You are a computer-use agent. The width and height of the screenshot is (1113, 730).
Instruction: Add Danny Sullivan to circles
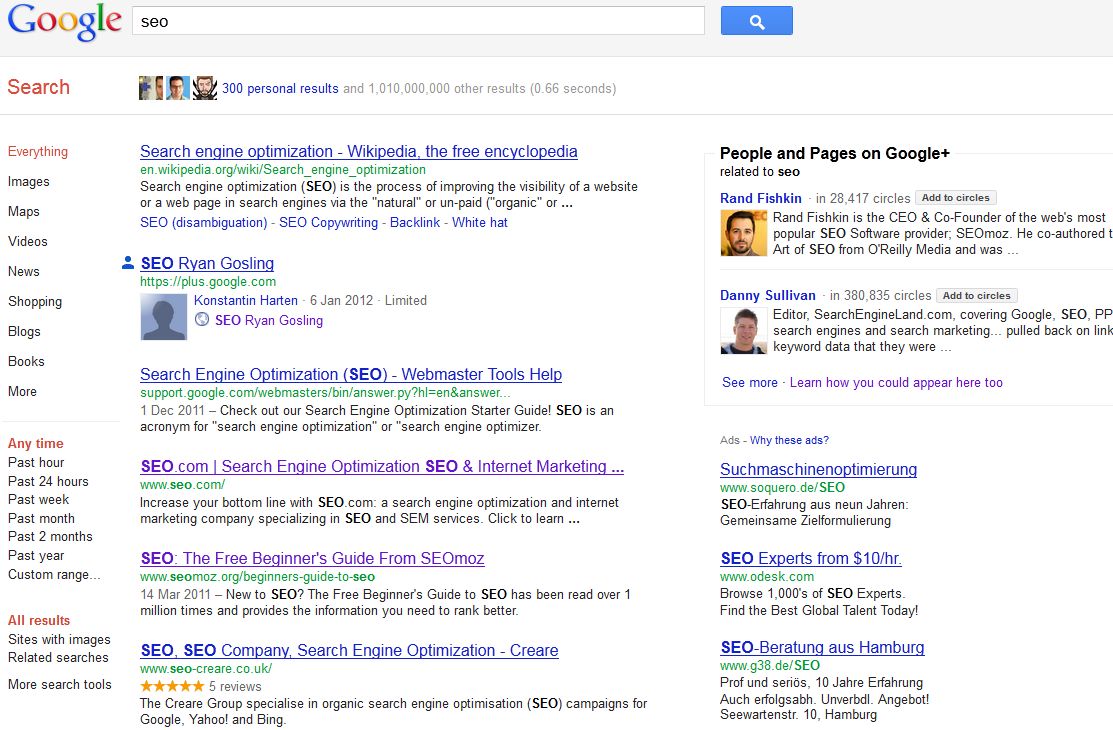[x=977, y=295]
